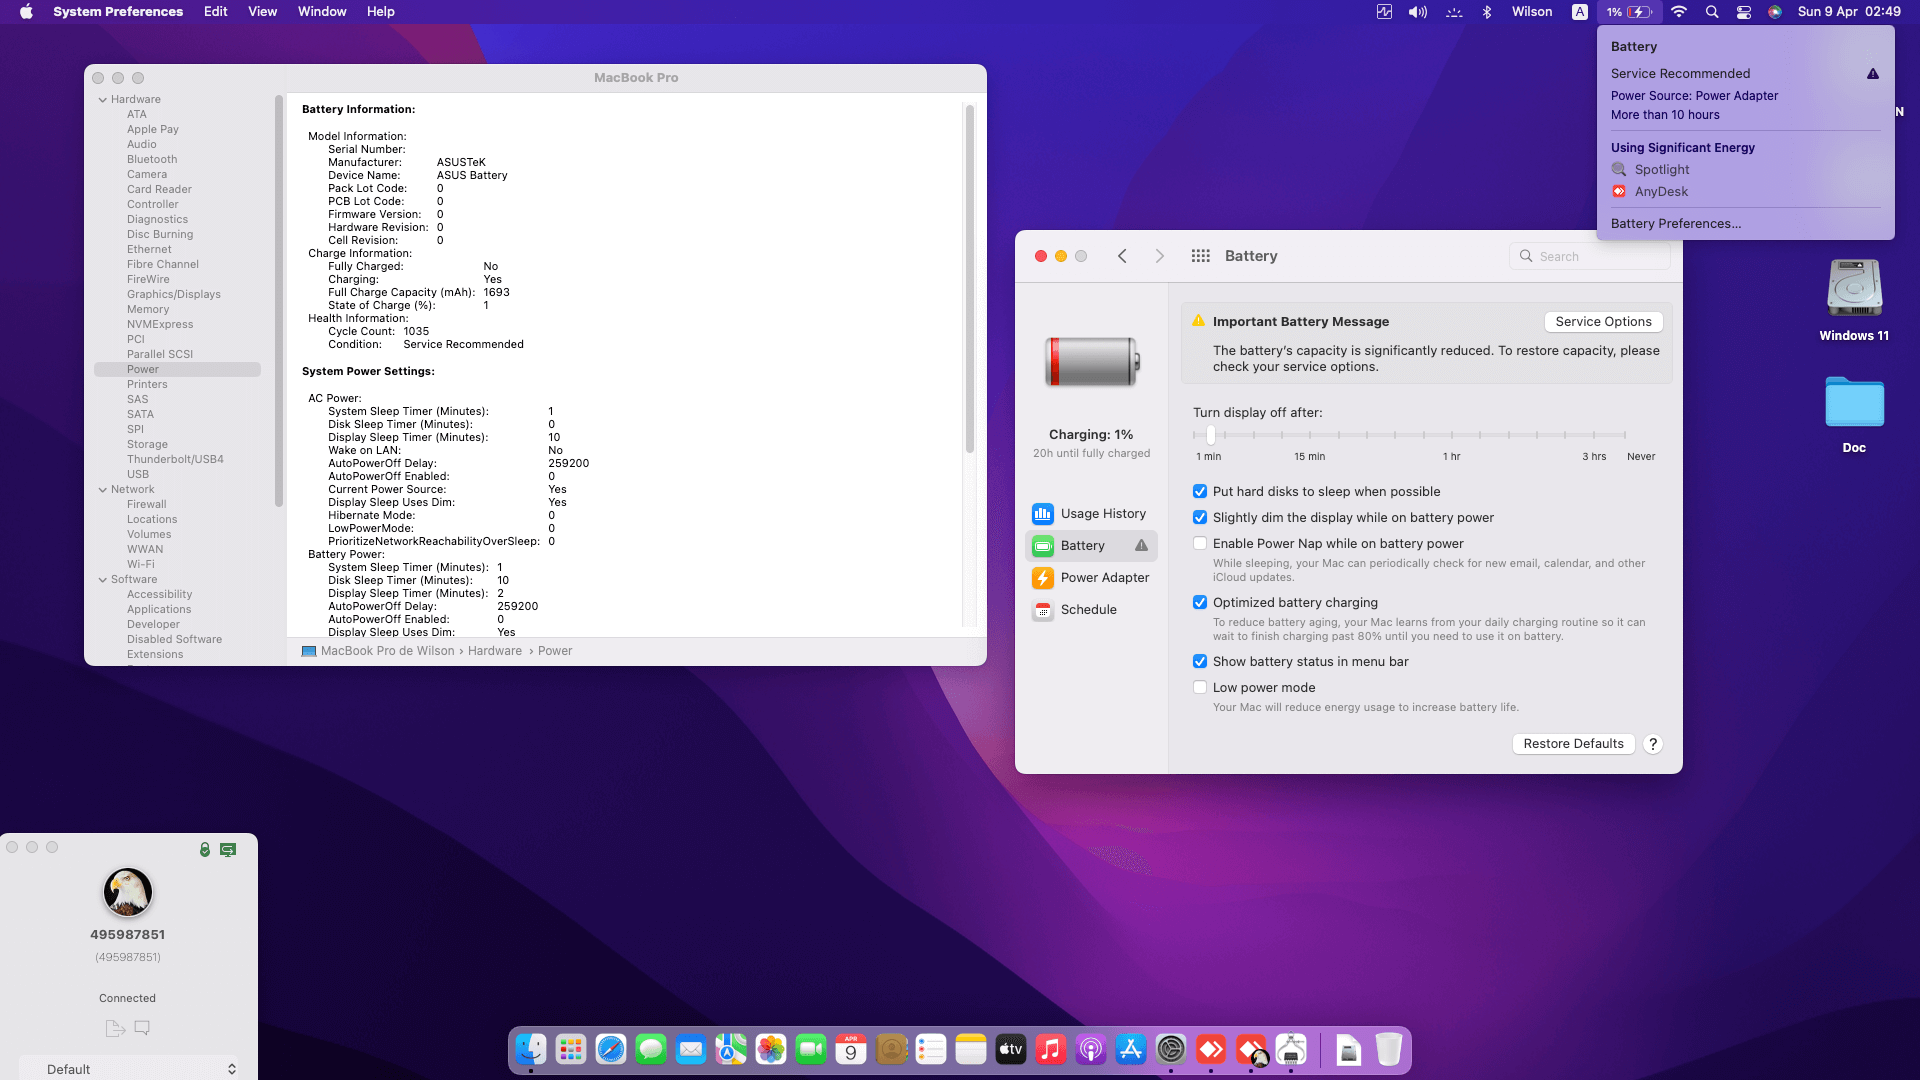Select Power Adapter in Battery sidebar
The height and width of the screenshot is (1080, 1920).
point(1105,577)
